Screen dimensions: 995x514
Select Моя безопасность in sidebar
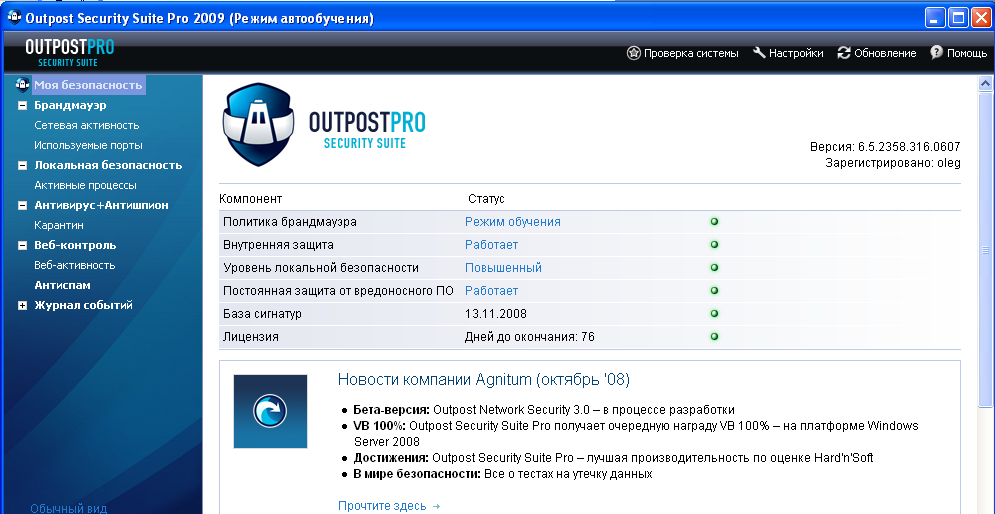(88, 85)
